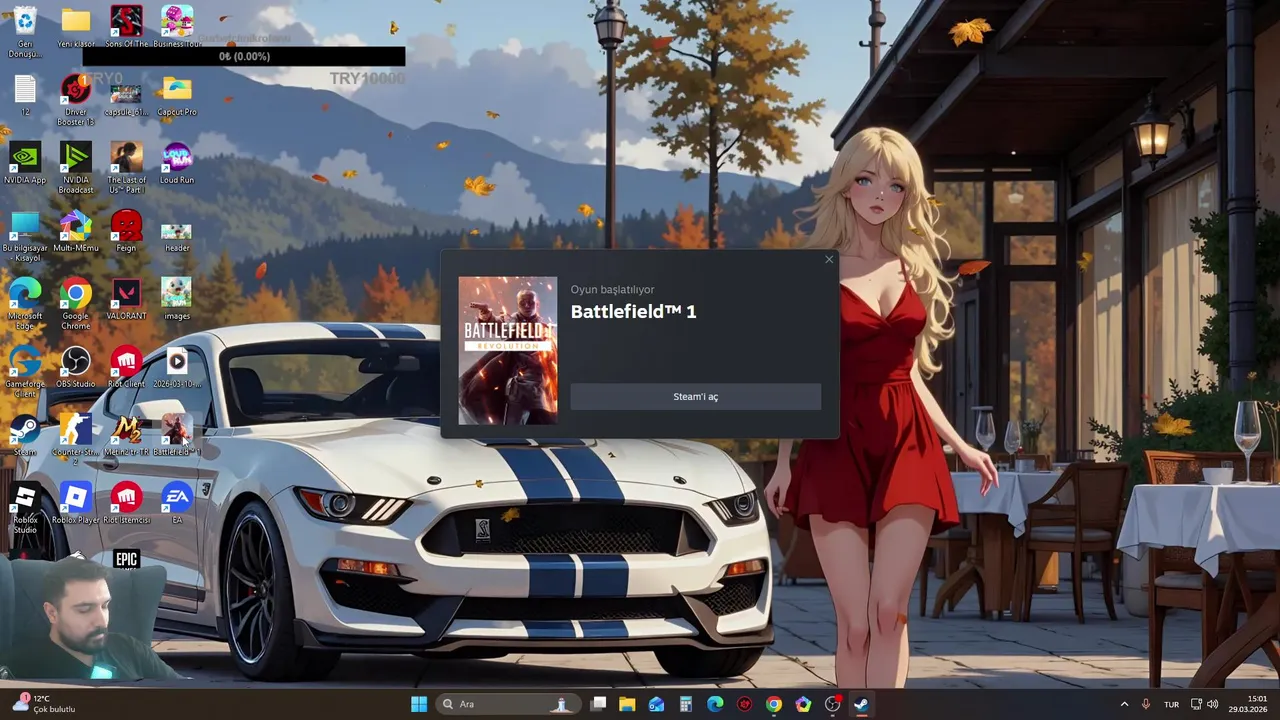This screenshot has width=1280, height=720.
Task: Select the Counter-Strike 2 desktop shortcut
Action: pyautogui.click(x=76, y=440)
